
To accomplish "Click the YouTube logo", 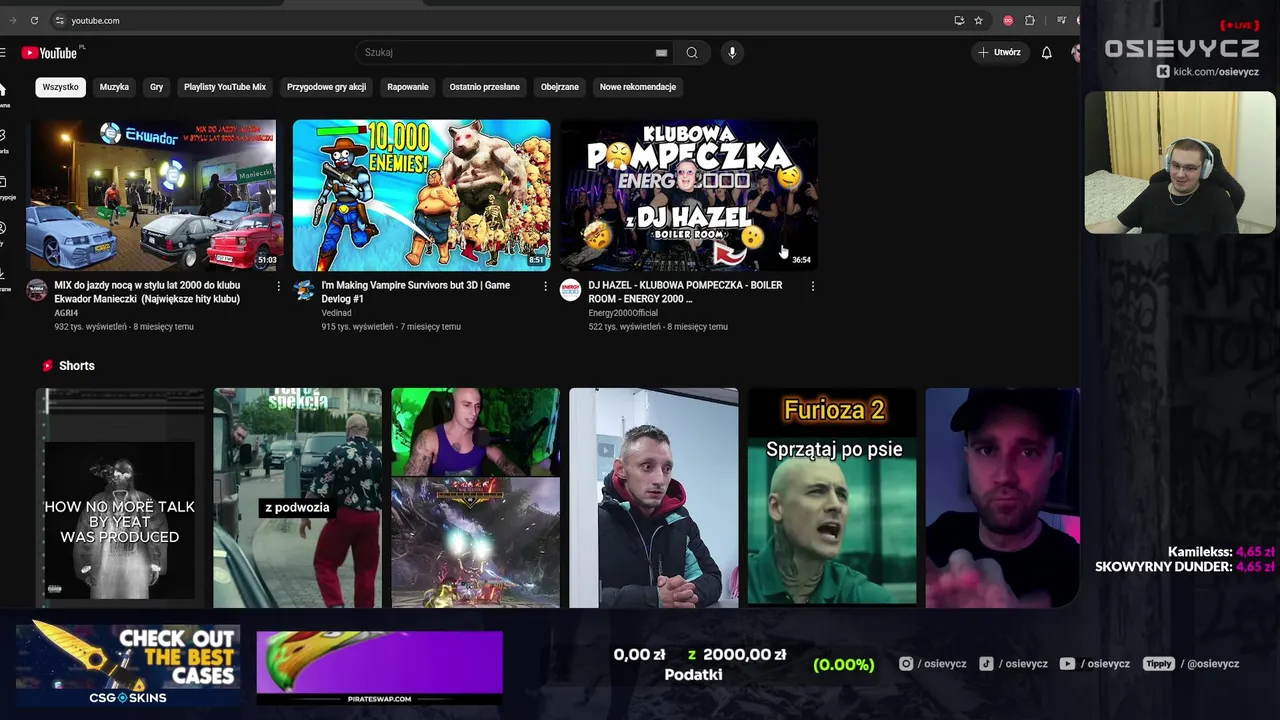I will (51, 52).
